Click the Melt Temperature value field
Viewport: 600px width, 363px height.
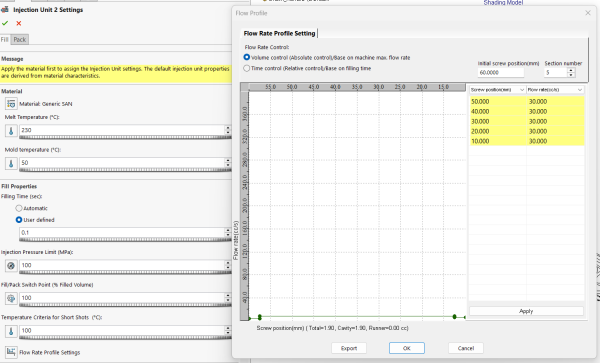[x=122, y=130]
